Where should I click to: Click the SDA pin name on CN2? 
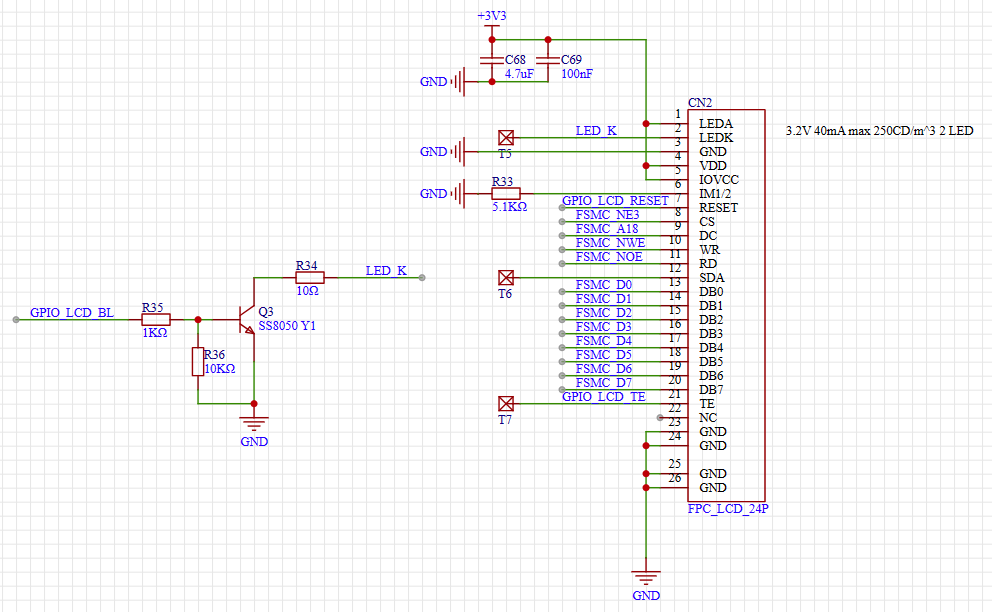point(712,278)
